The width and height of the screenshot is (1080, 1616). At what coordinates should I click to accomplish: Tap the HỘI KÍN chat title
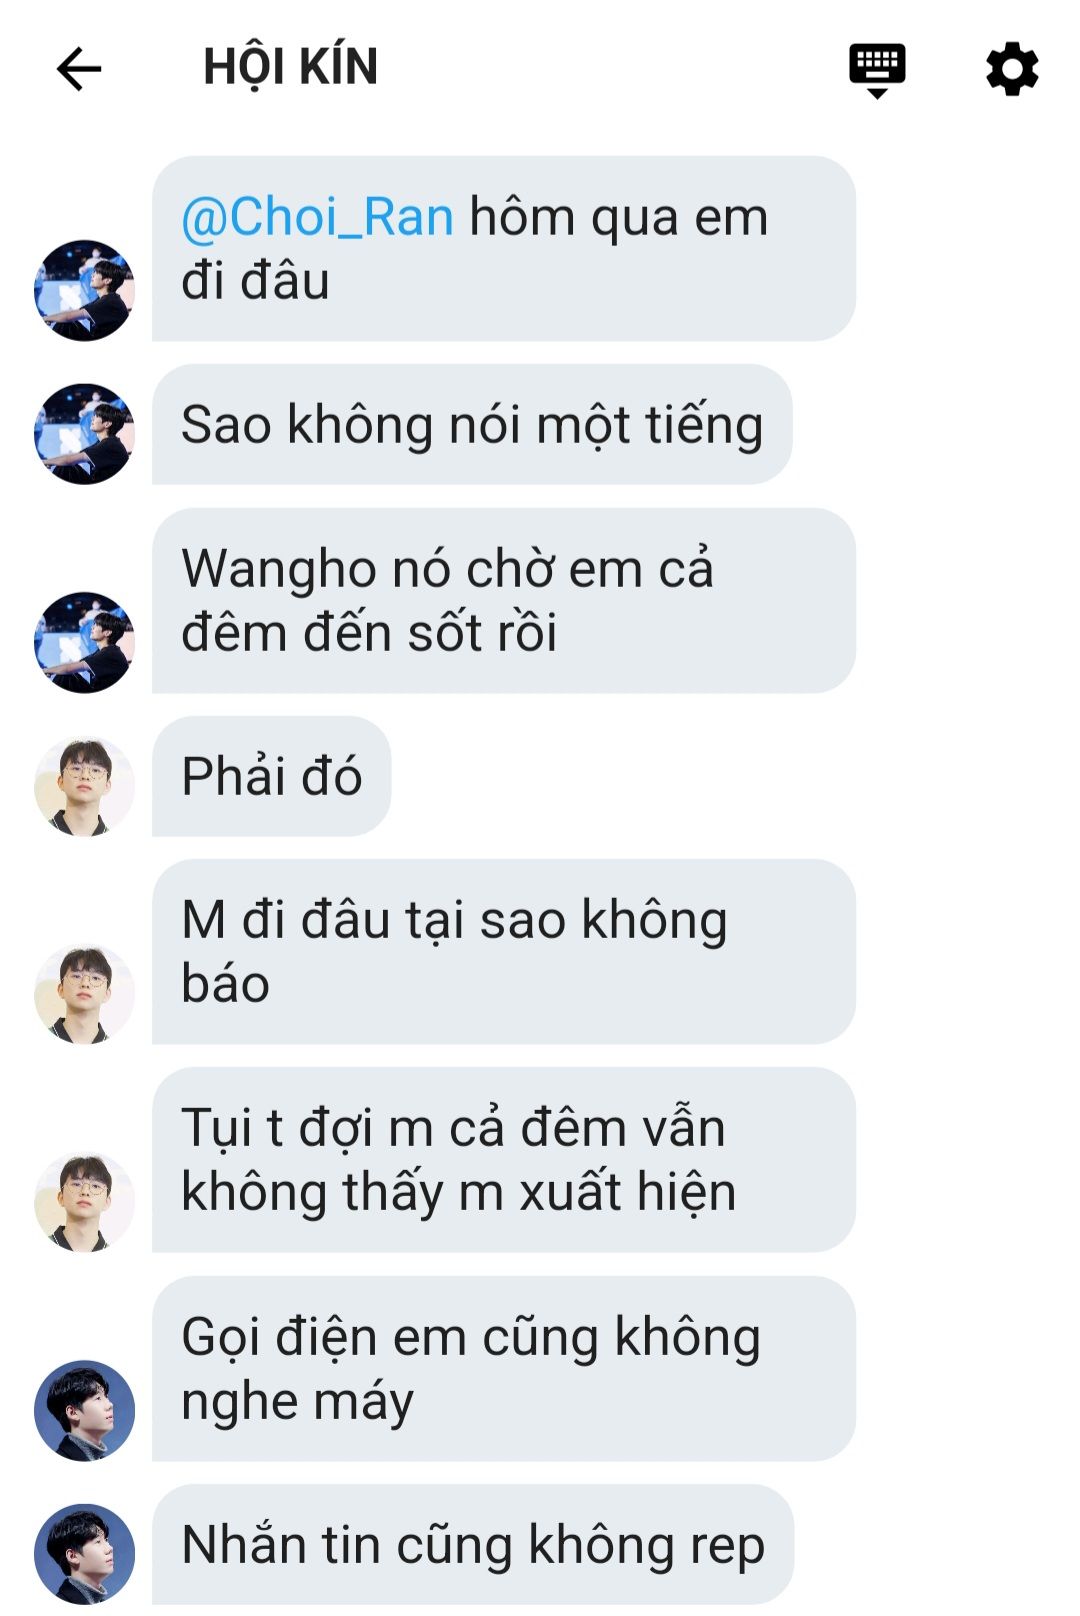click(290, 67)
